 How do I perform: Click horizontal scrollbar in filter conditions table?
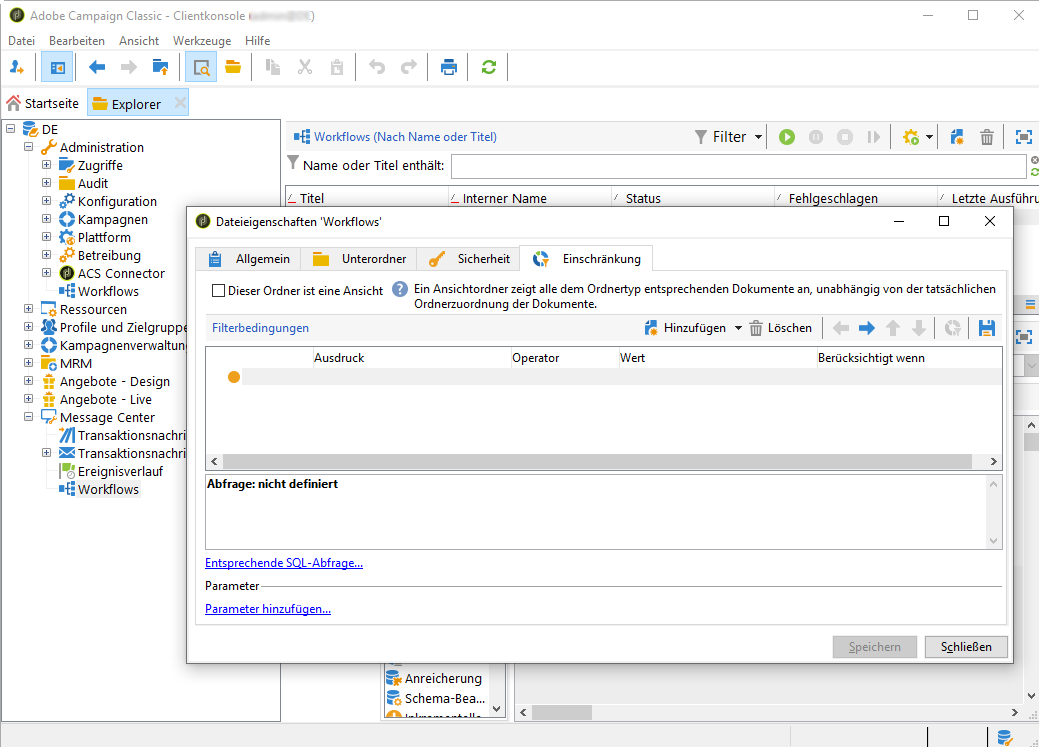(x=597, y=461)
